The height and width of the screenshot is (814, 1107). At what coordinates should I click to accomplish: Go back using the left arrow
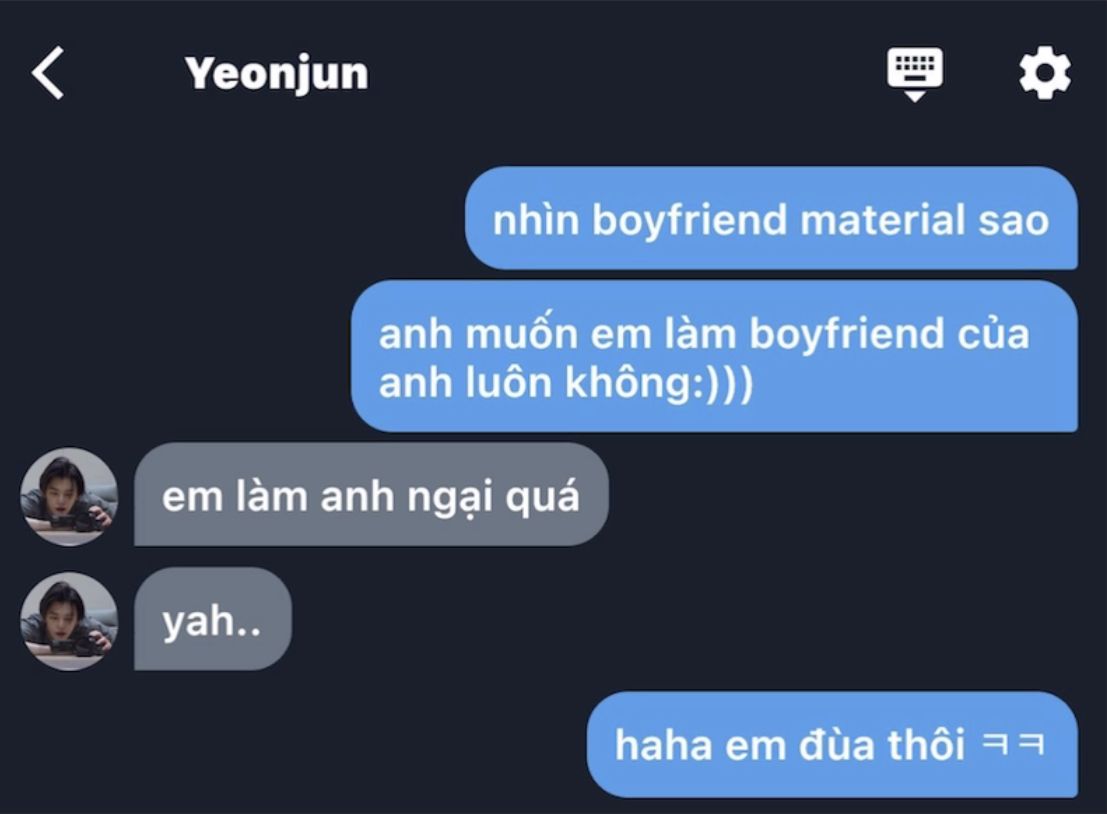point(48,73)
